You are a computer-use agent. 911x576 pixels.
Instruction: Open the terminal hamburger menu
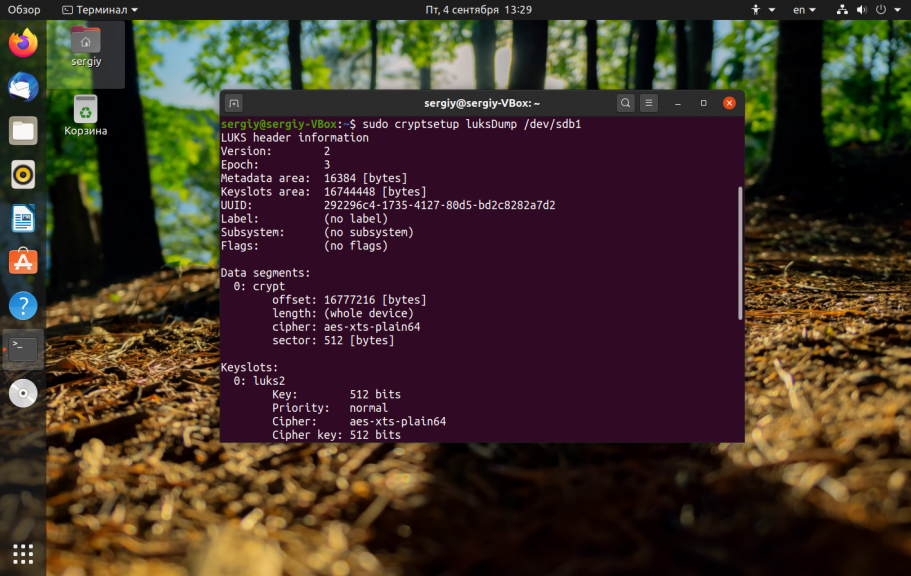click(x=649, y=103)
